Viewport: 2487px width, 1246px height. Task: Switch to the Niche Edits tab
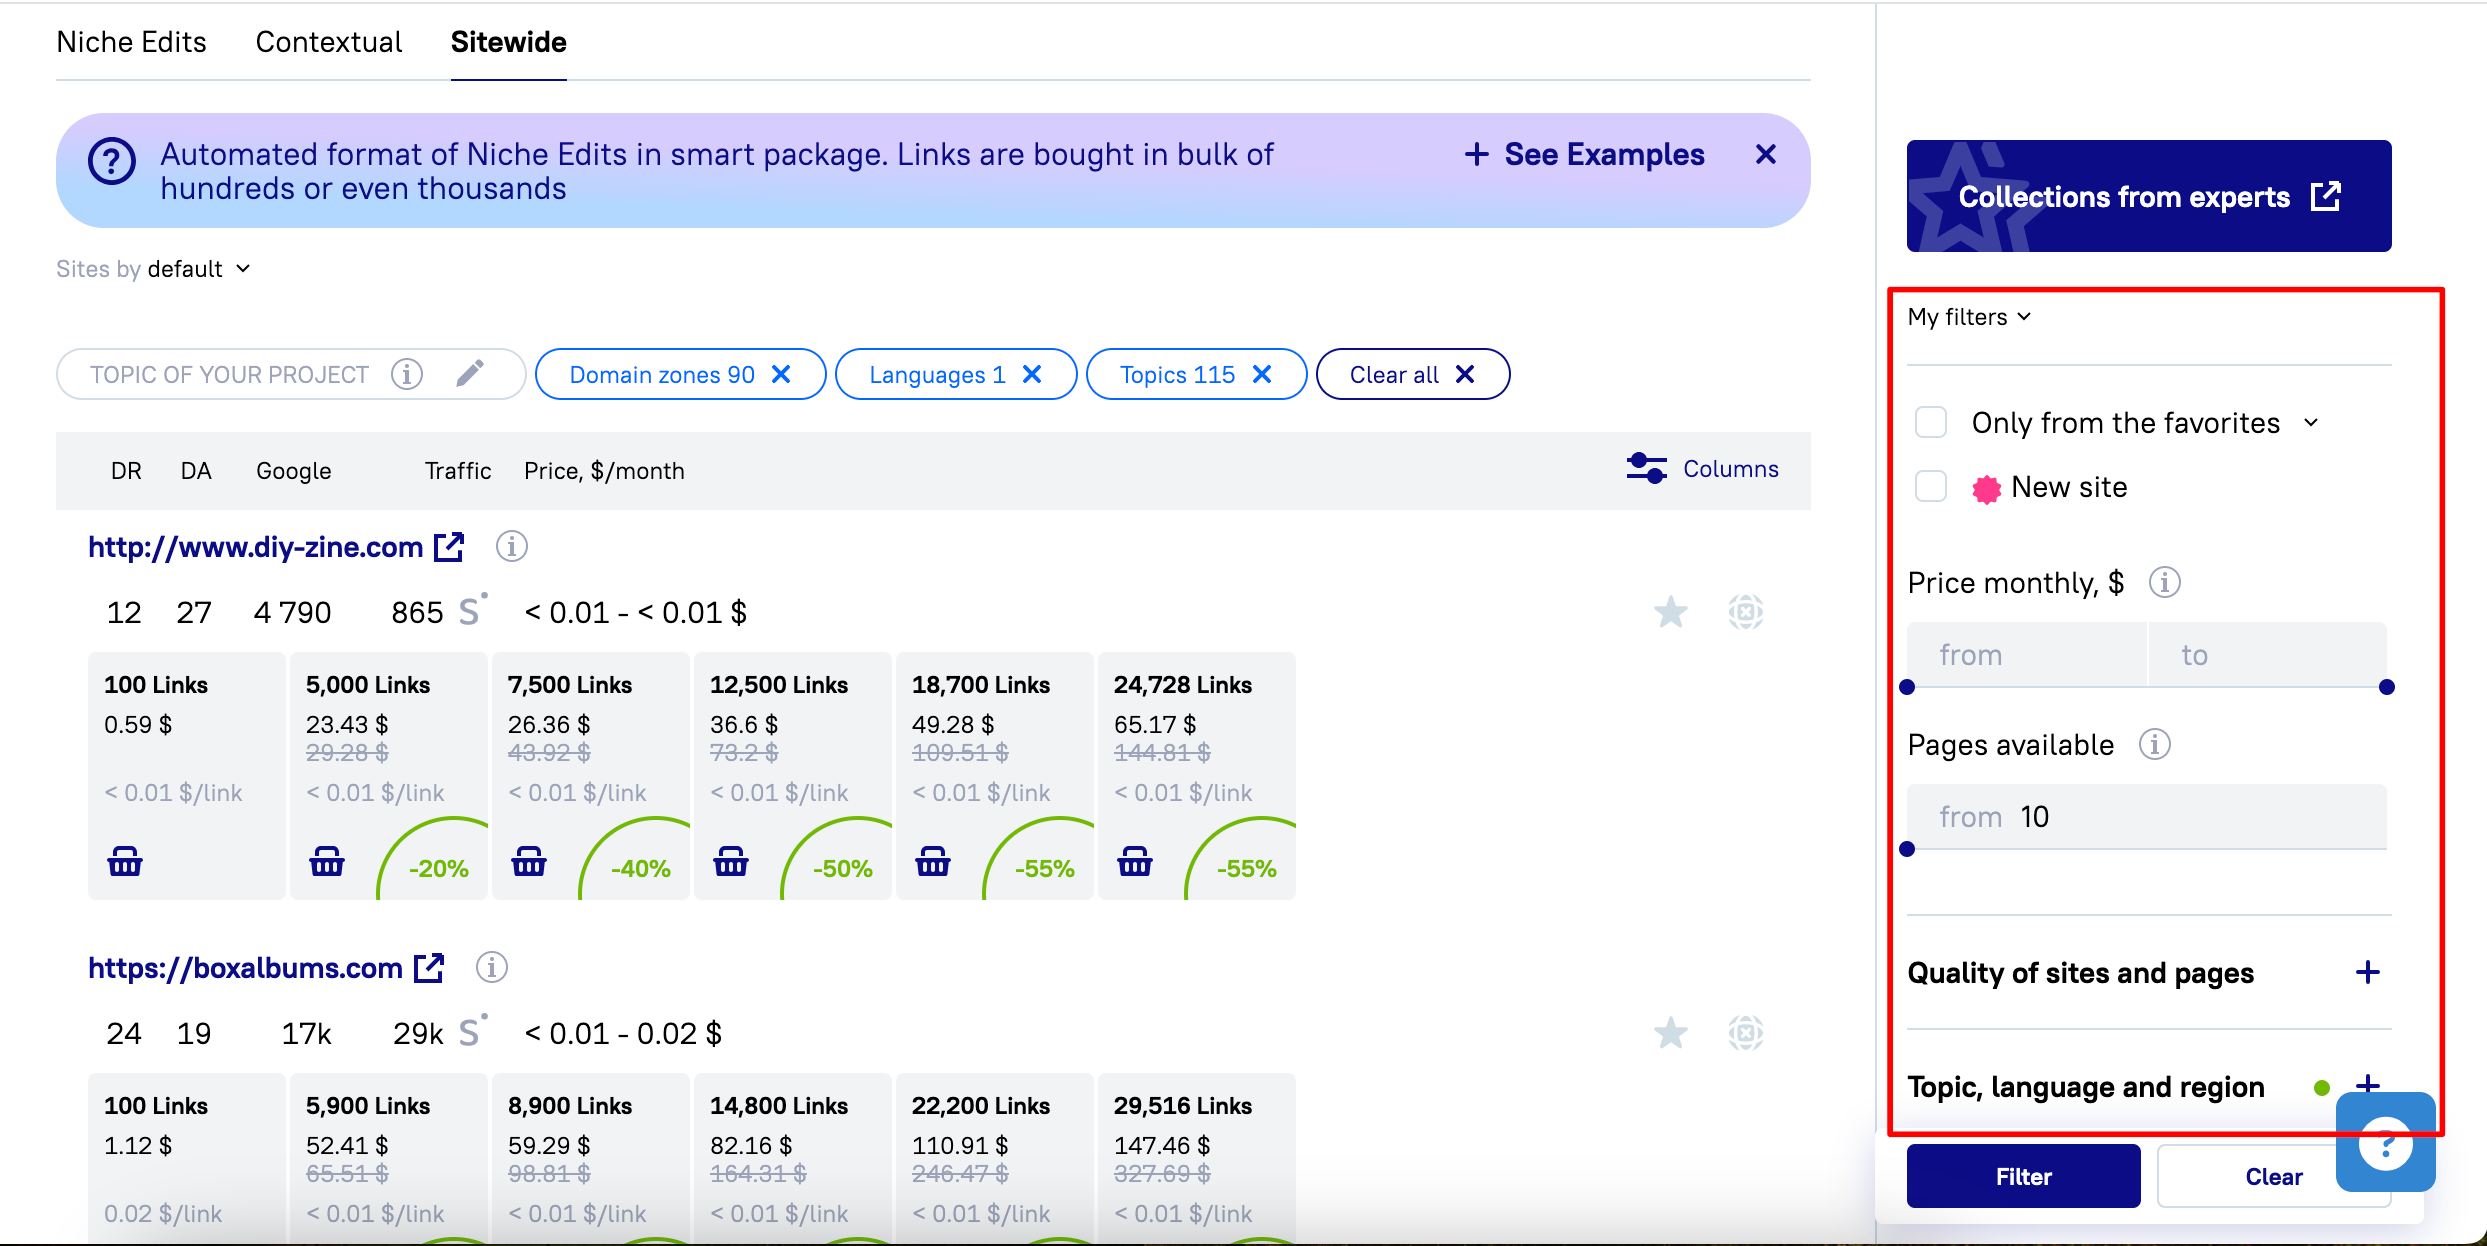point(132,42)
